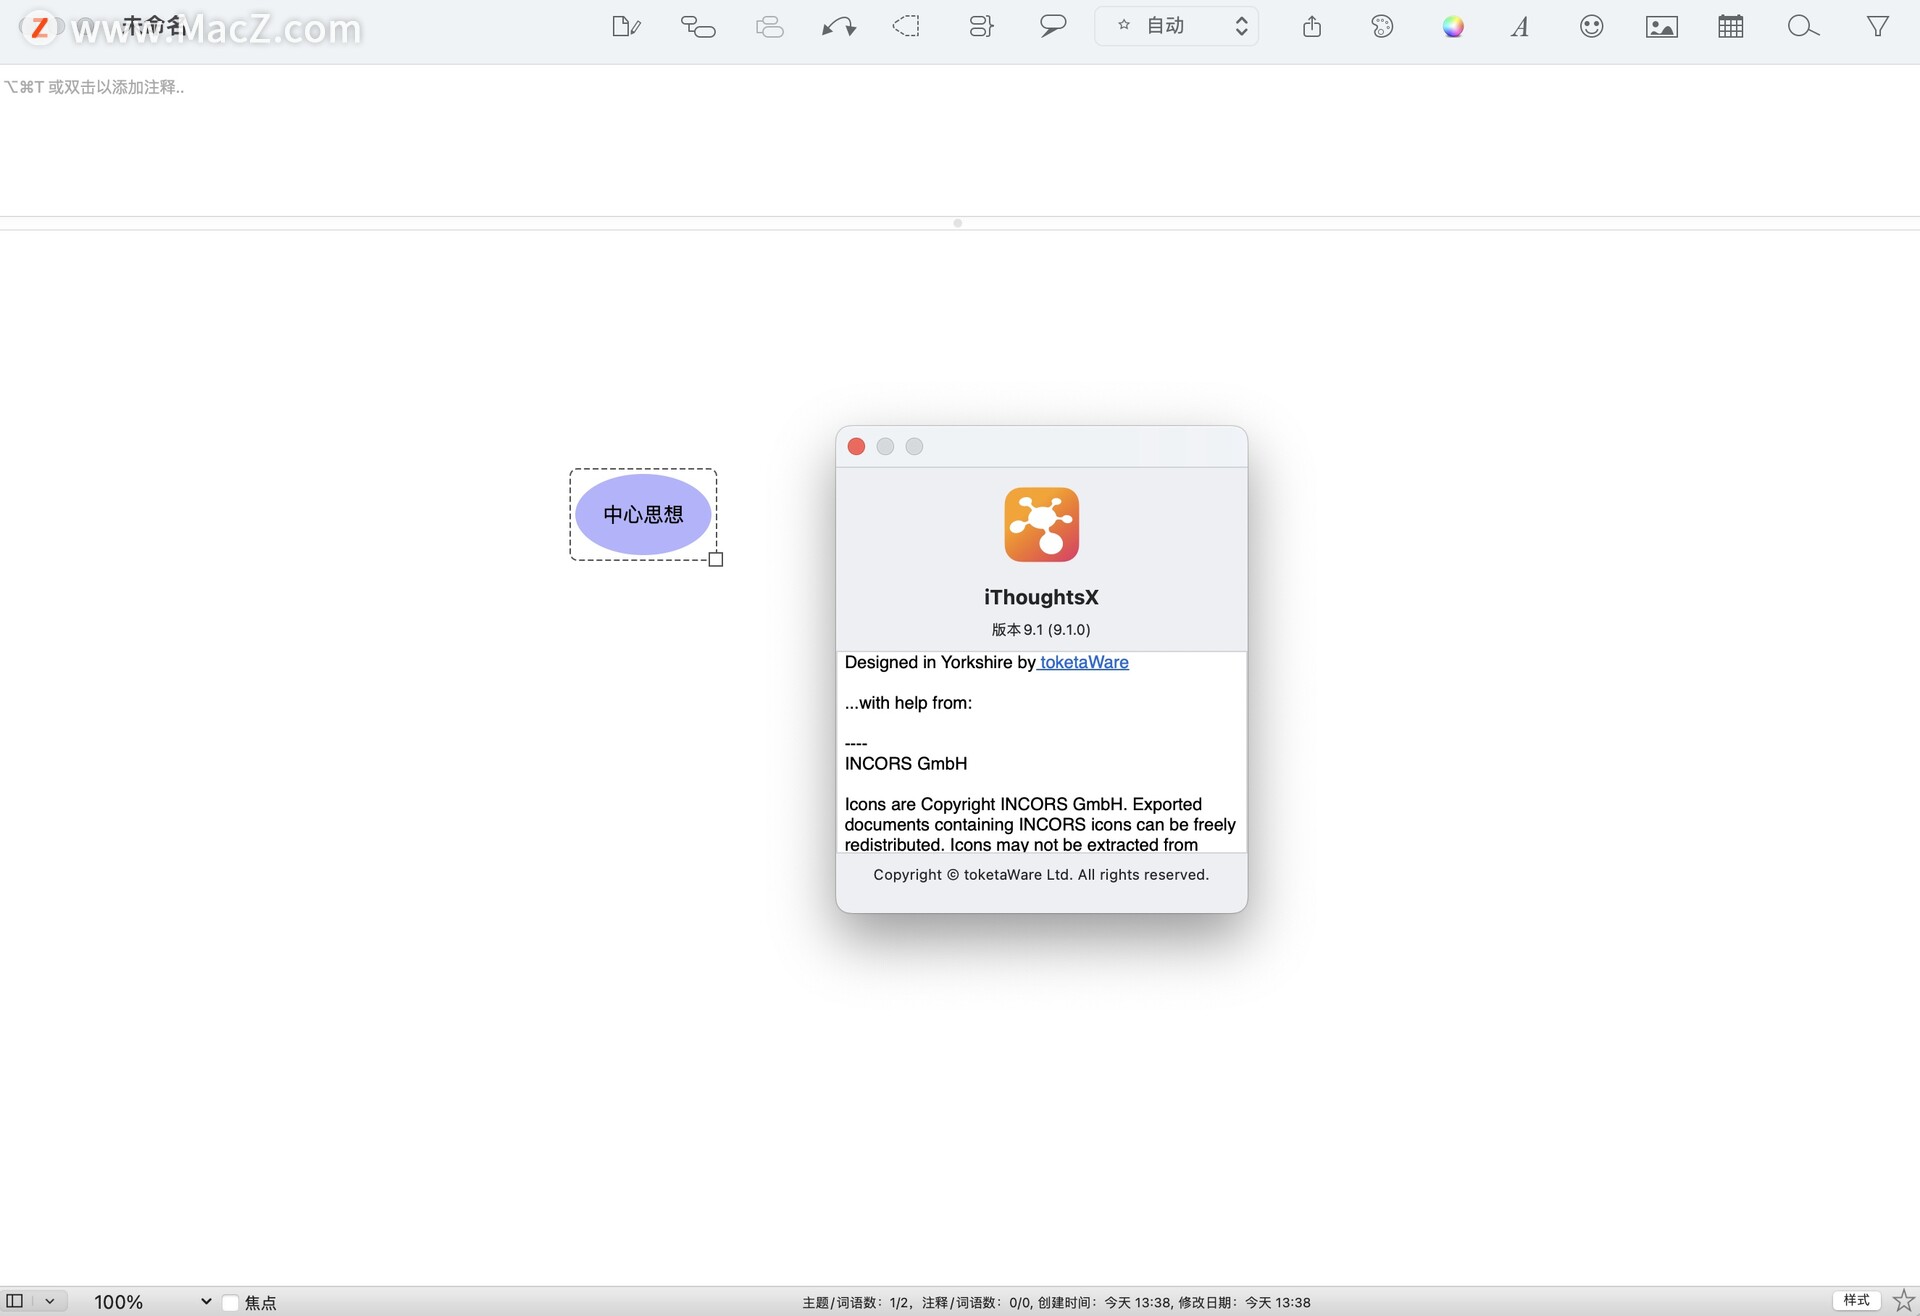This screenshot has width=1920, height=1316.
Task: Click the 样式 style button
Action: pyautogui.click(x=1856, y=1301)
